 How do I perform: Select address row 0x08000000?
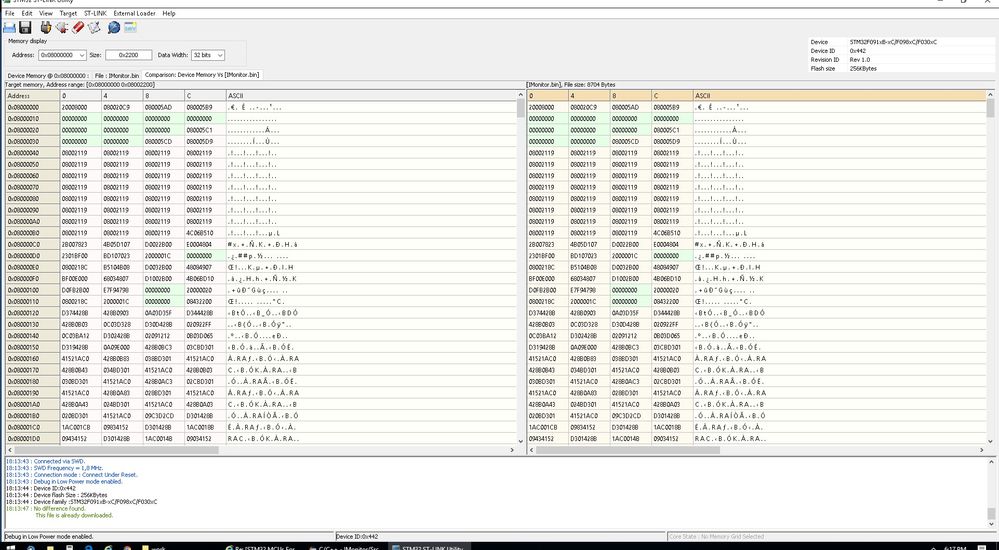pyautogui.click(x=32, y=107)
